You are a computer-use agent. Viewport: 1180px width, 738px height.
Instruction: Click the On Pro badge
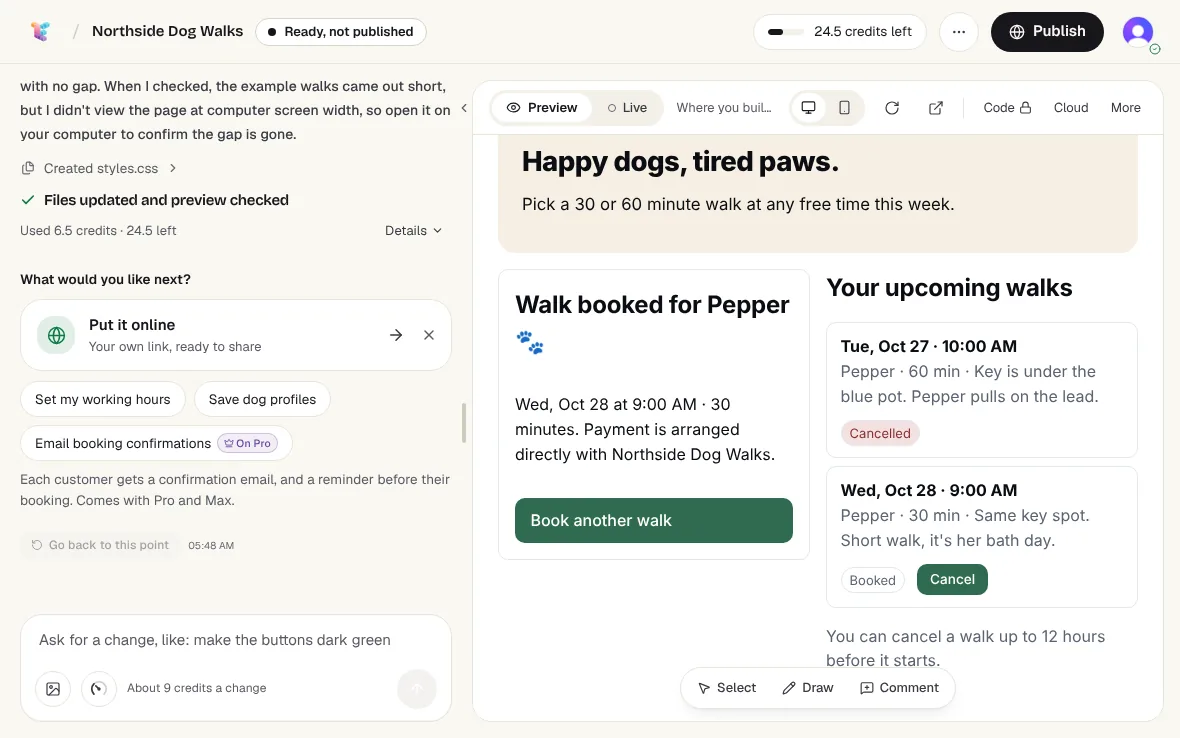(x=248, y=443)
